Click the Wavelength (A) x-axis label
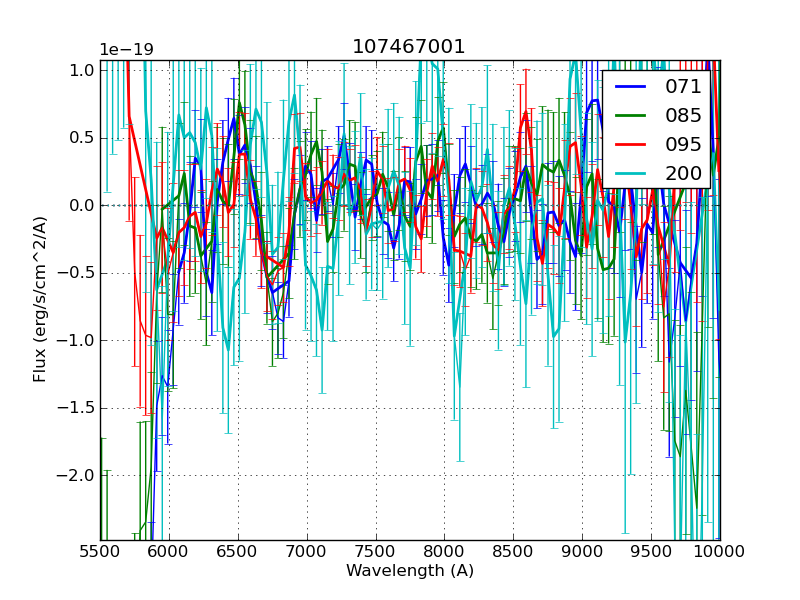The height and width of the screenshot is (600, 800). pyautogui.click(x=410, y=571)
